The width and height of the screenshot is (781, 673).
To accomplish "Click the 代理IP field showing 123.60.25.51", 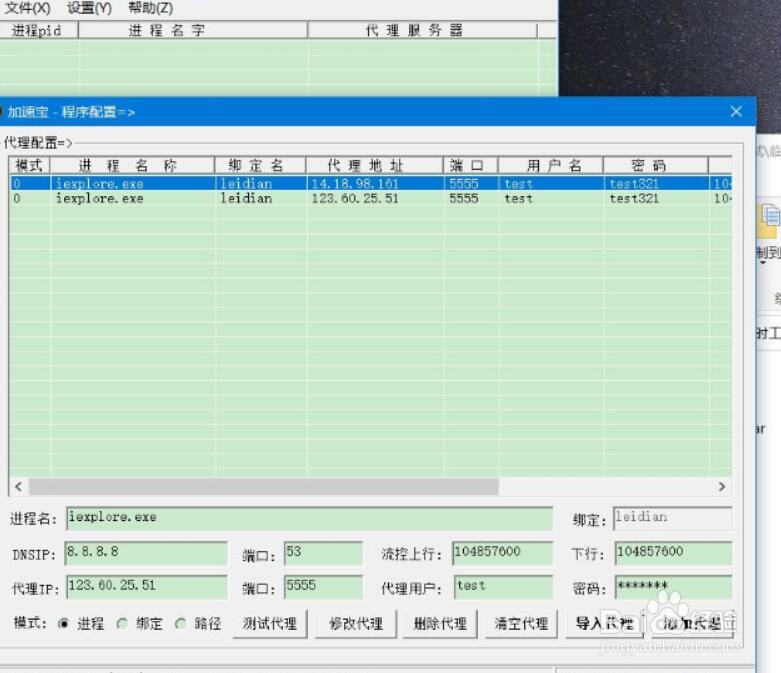I will pyautogui.click(x=146, y=587).
